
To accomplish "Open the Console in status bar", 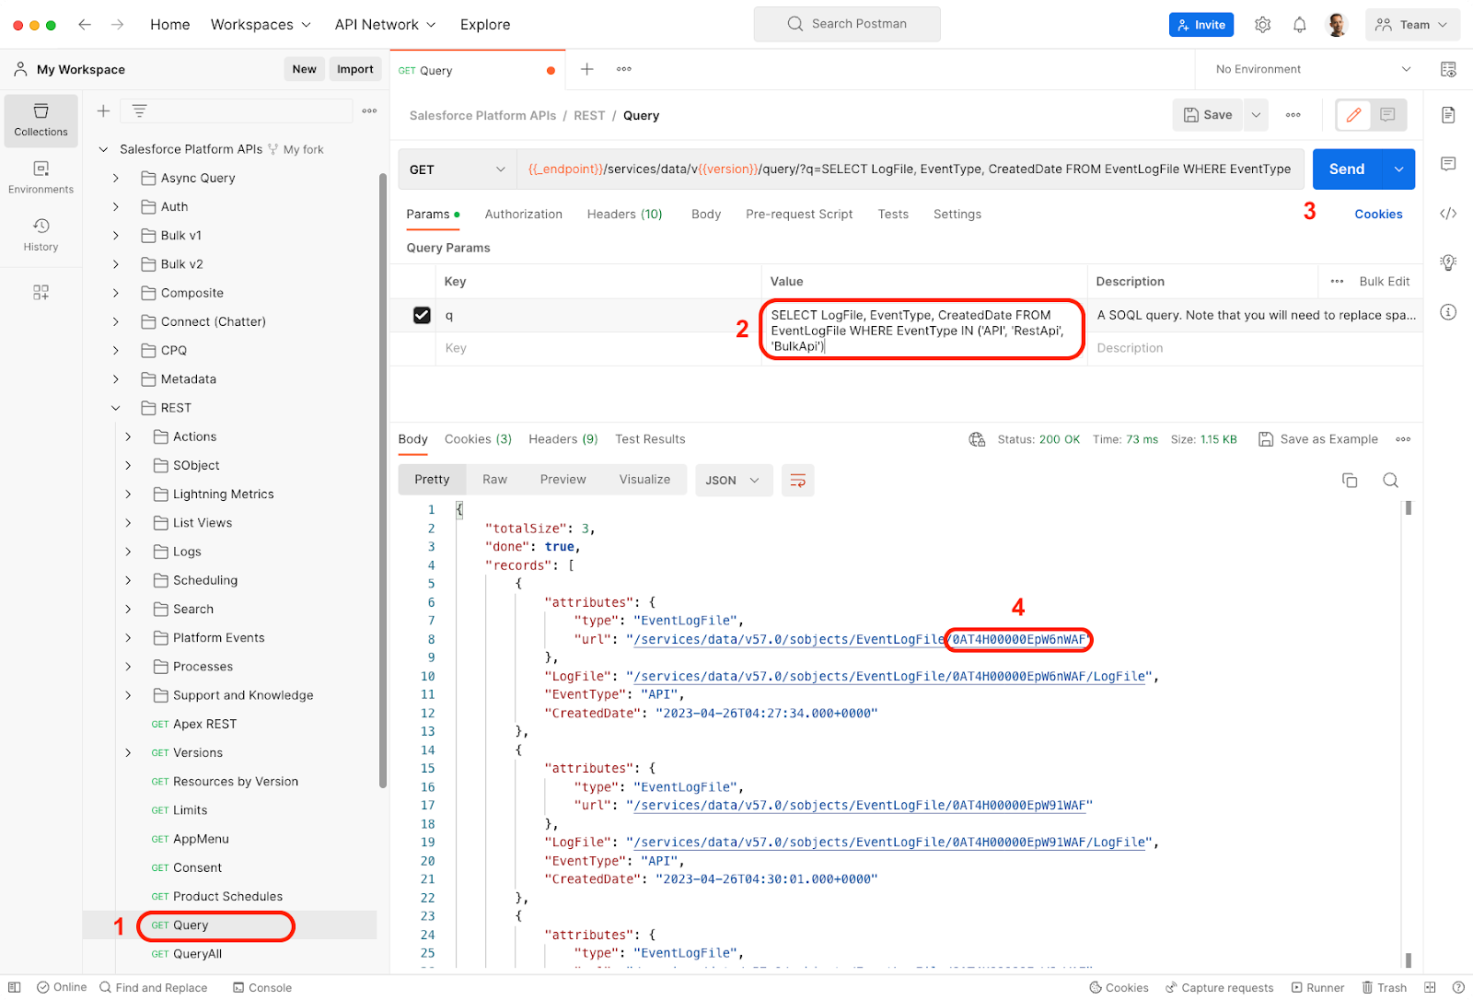I will pyautogui.click(x=262, y=988).
